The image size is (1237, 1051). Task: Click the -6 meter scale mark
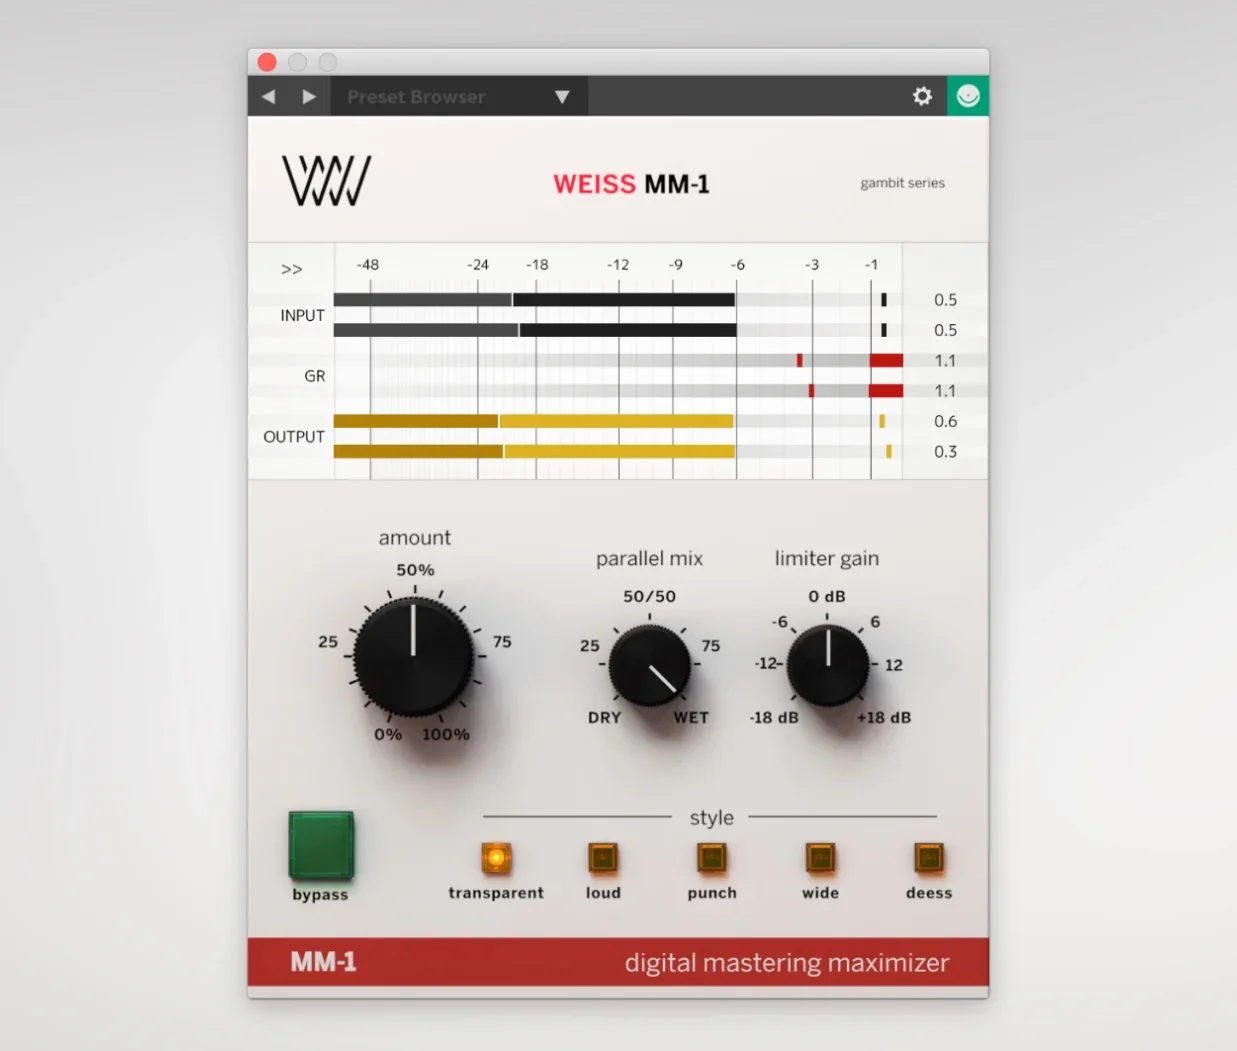(737, 265)
